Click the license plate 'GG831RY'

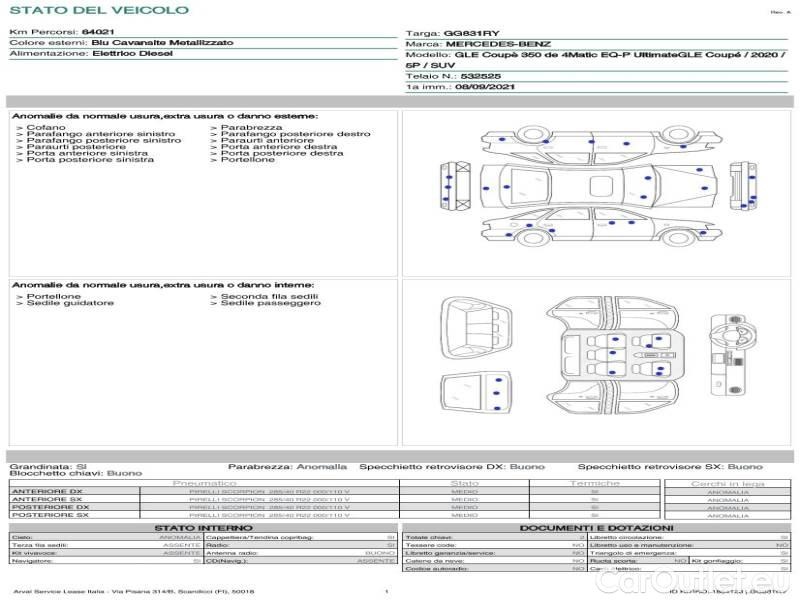pyautogui.click(x=471, y=33)
